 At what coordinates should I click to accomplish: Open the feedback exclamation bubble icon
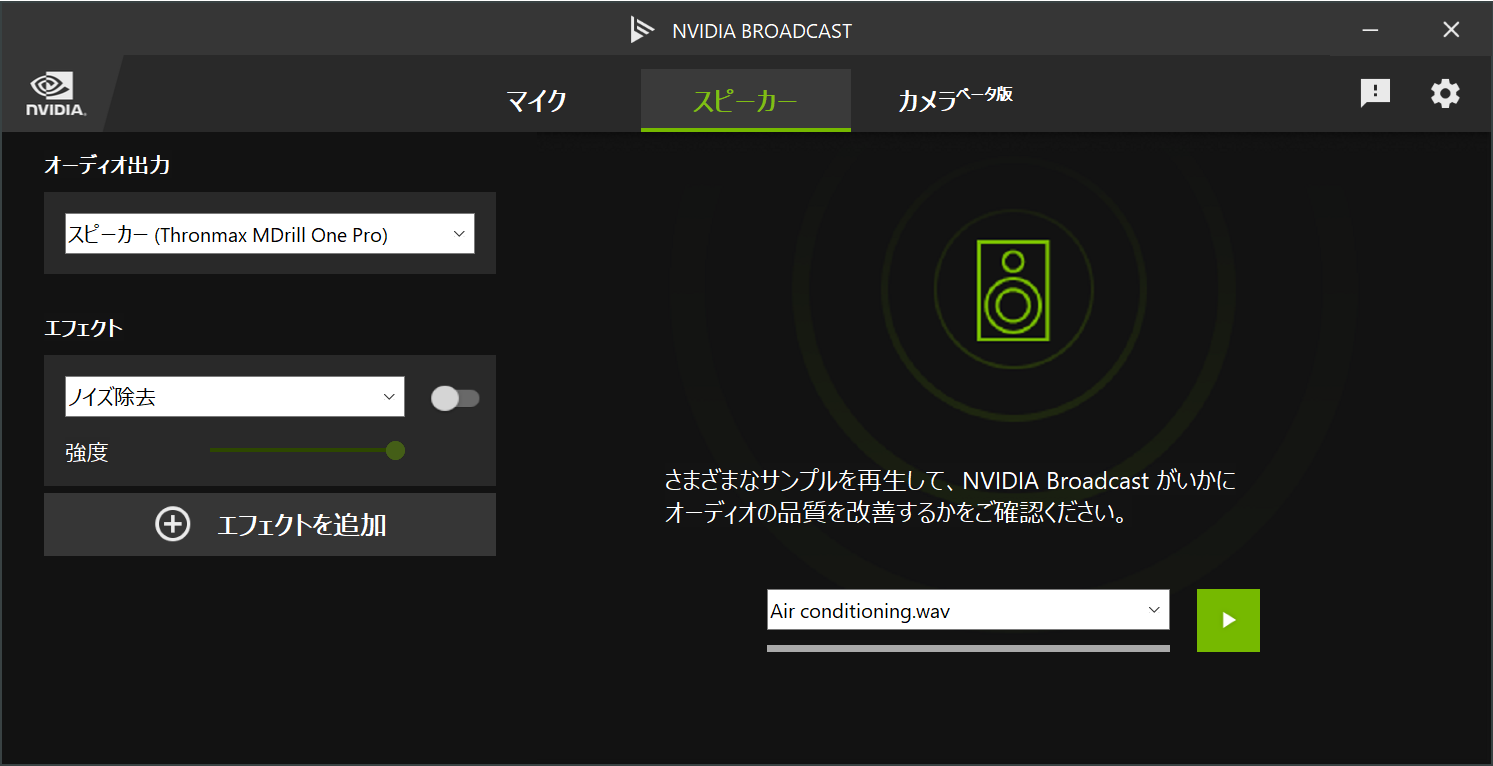pos(1375,94)
